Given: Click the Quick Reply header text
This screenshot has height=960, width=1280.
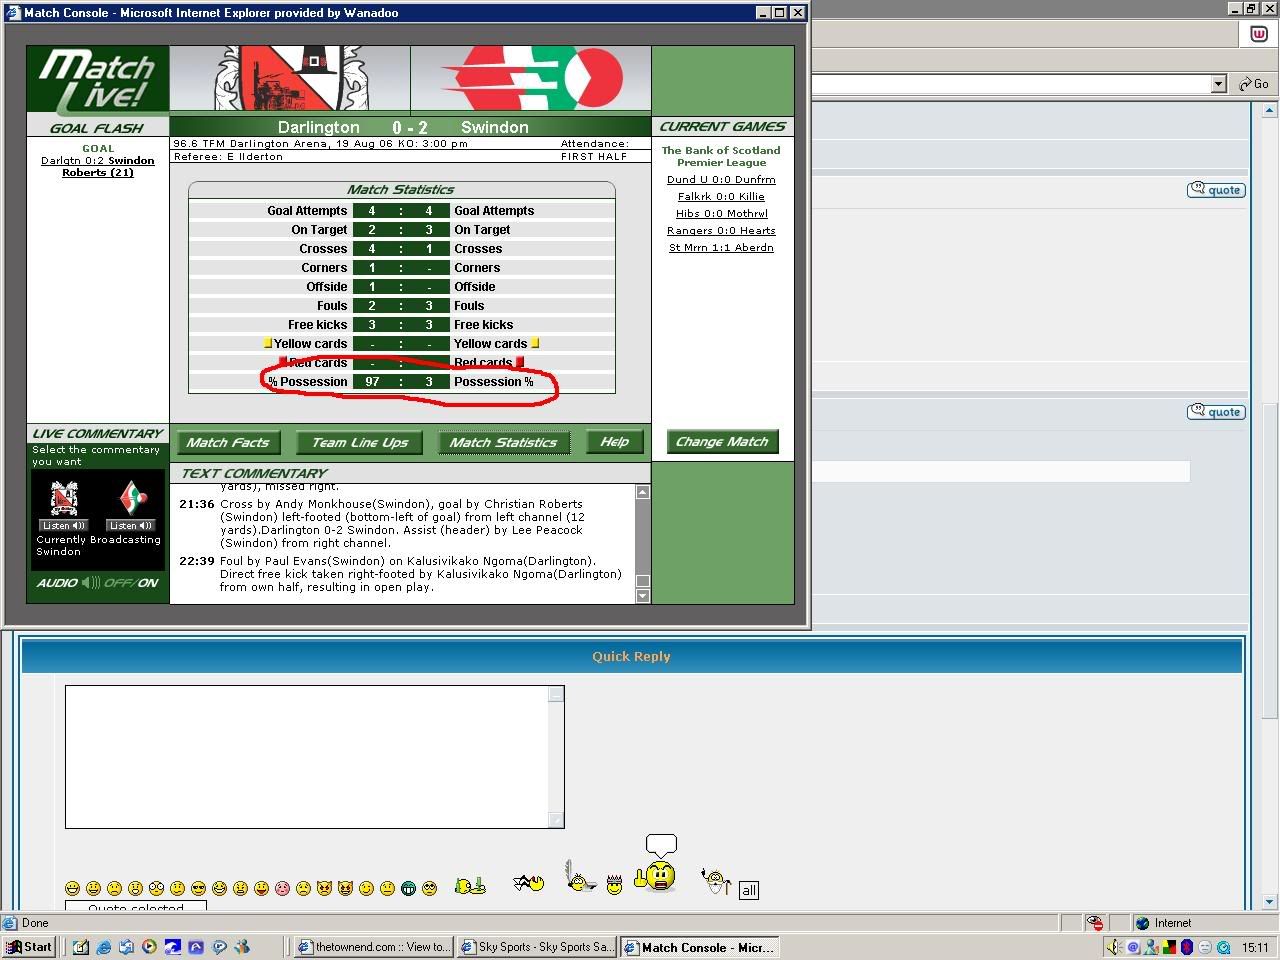Looking at the screenshot, I should 631,657.
